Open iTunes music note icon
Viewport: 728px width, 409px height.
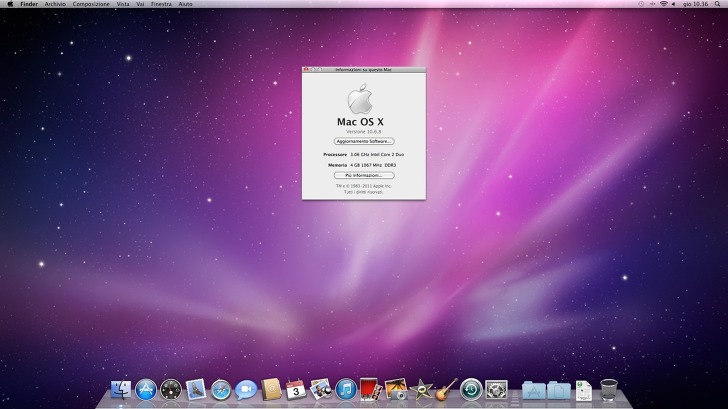point(346,390)
